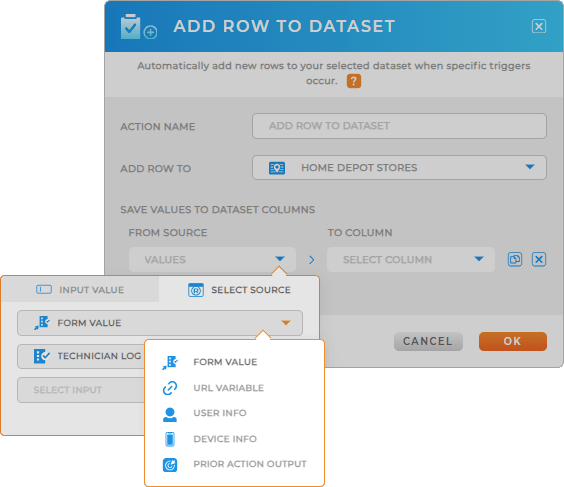Screen dimensions: 564x487
Task: Open the Form Value source type dropdown
Action: pyautogui.click(x=160, y=323)
